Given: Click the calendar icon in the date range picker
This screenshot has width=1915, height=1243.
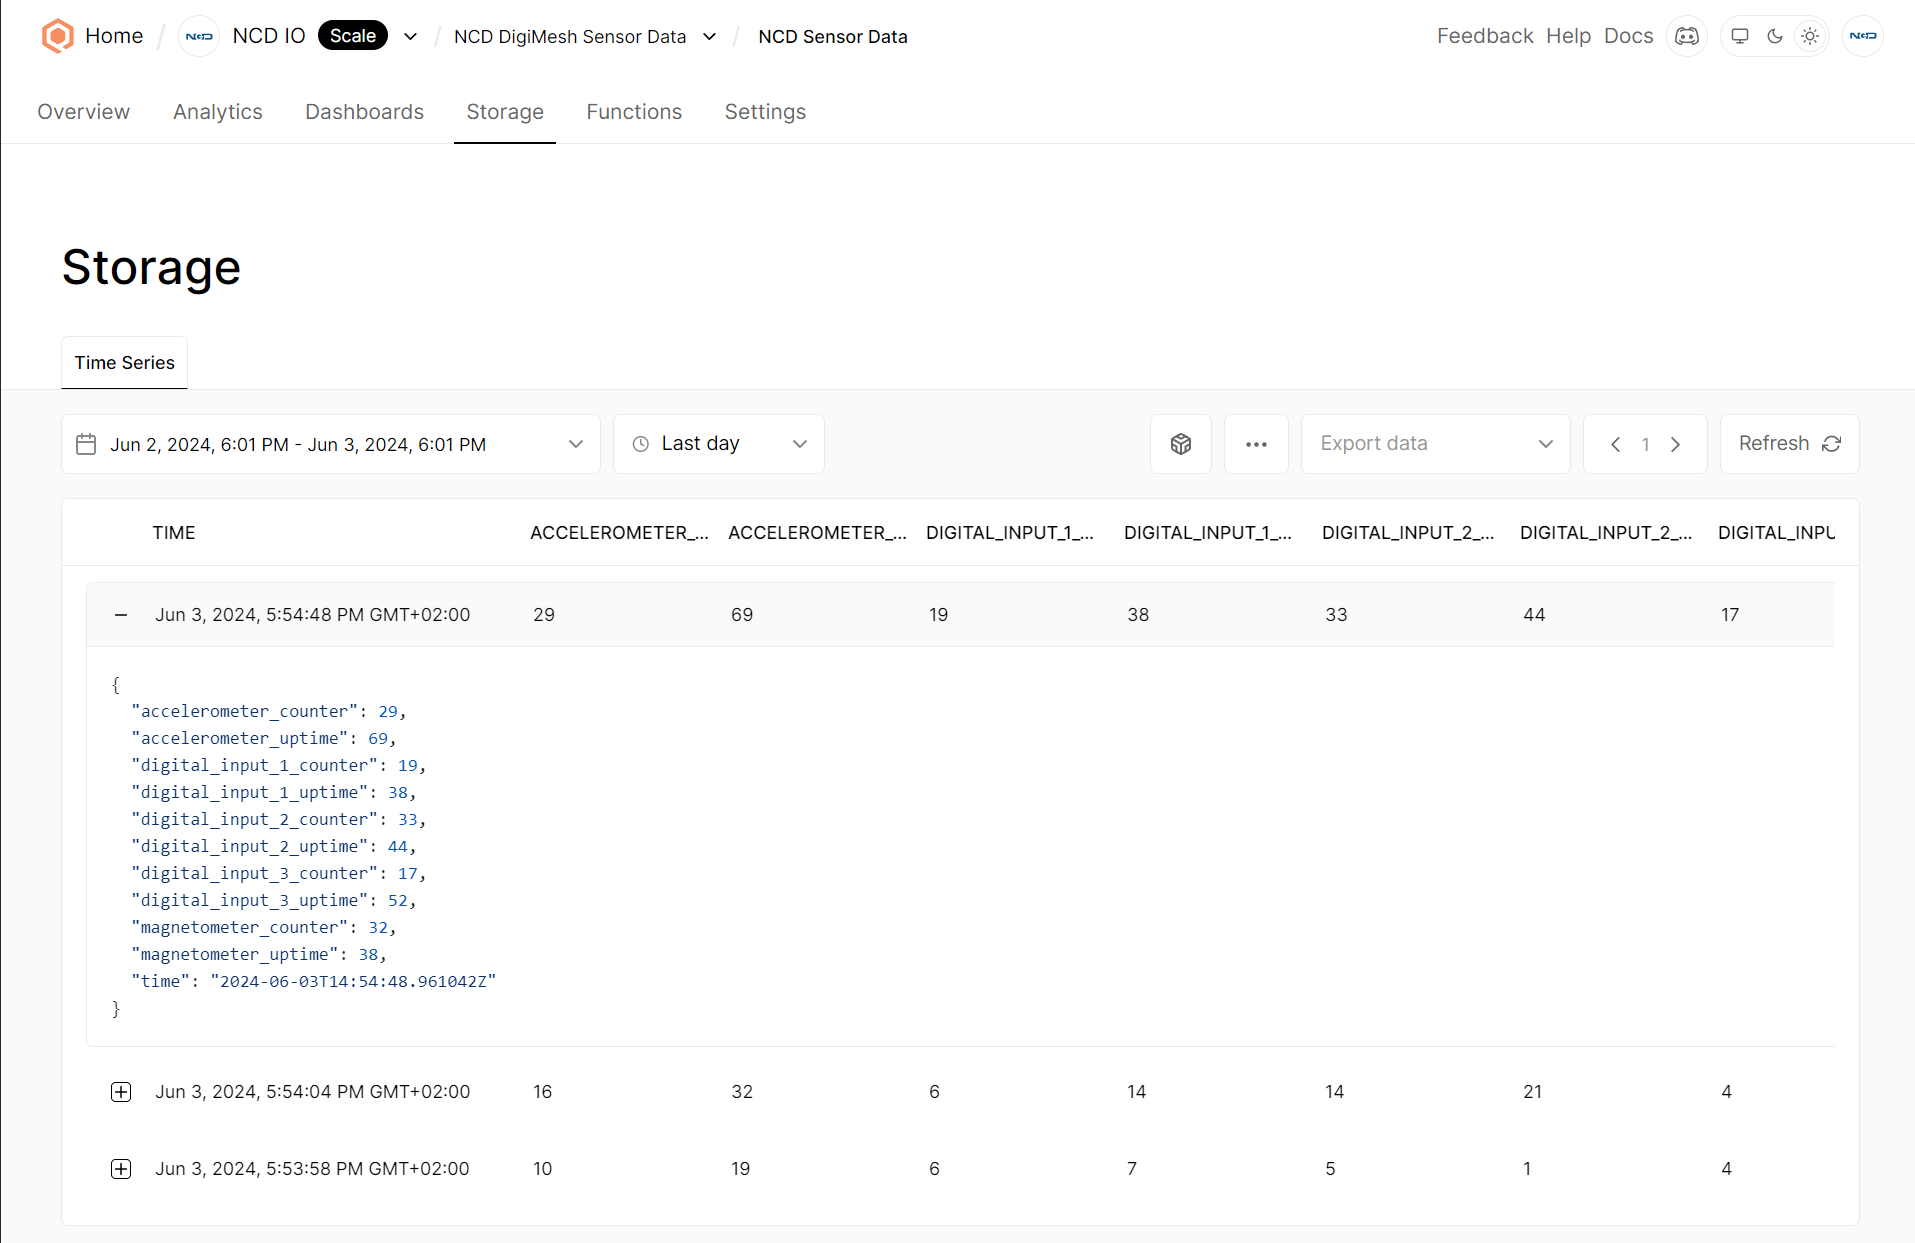Looking at the screenshot, I should click(x=86, y=444).
